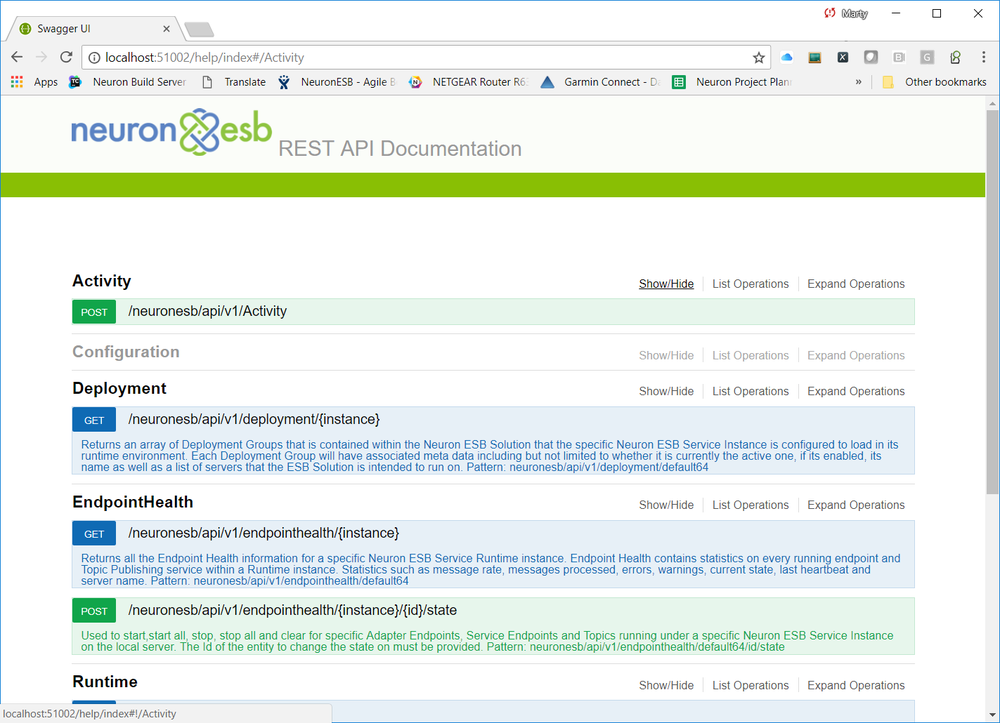This screenshot has height=723, width=1000.
Task: List Operations for the Runtime section
Action: (751, 685)
